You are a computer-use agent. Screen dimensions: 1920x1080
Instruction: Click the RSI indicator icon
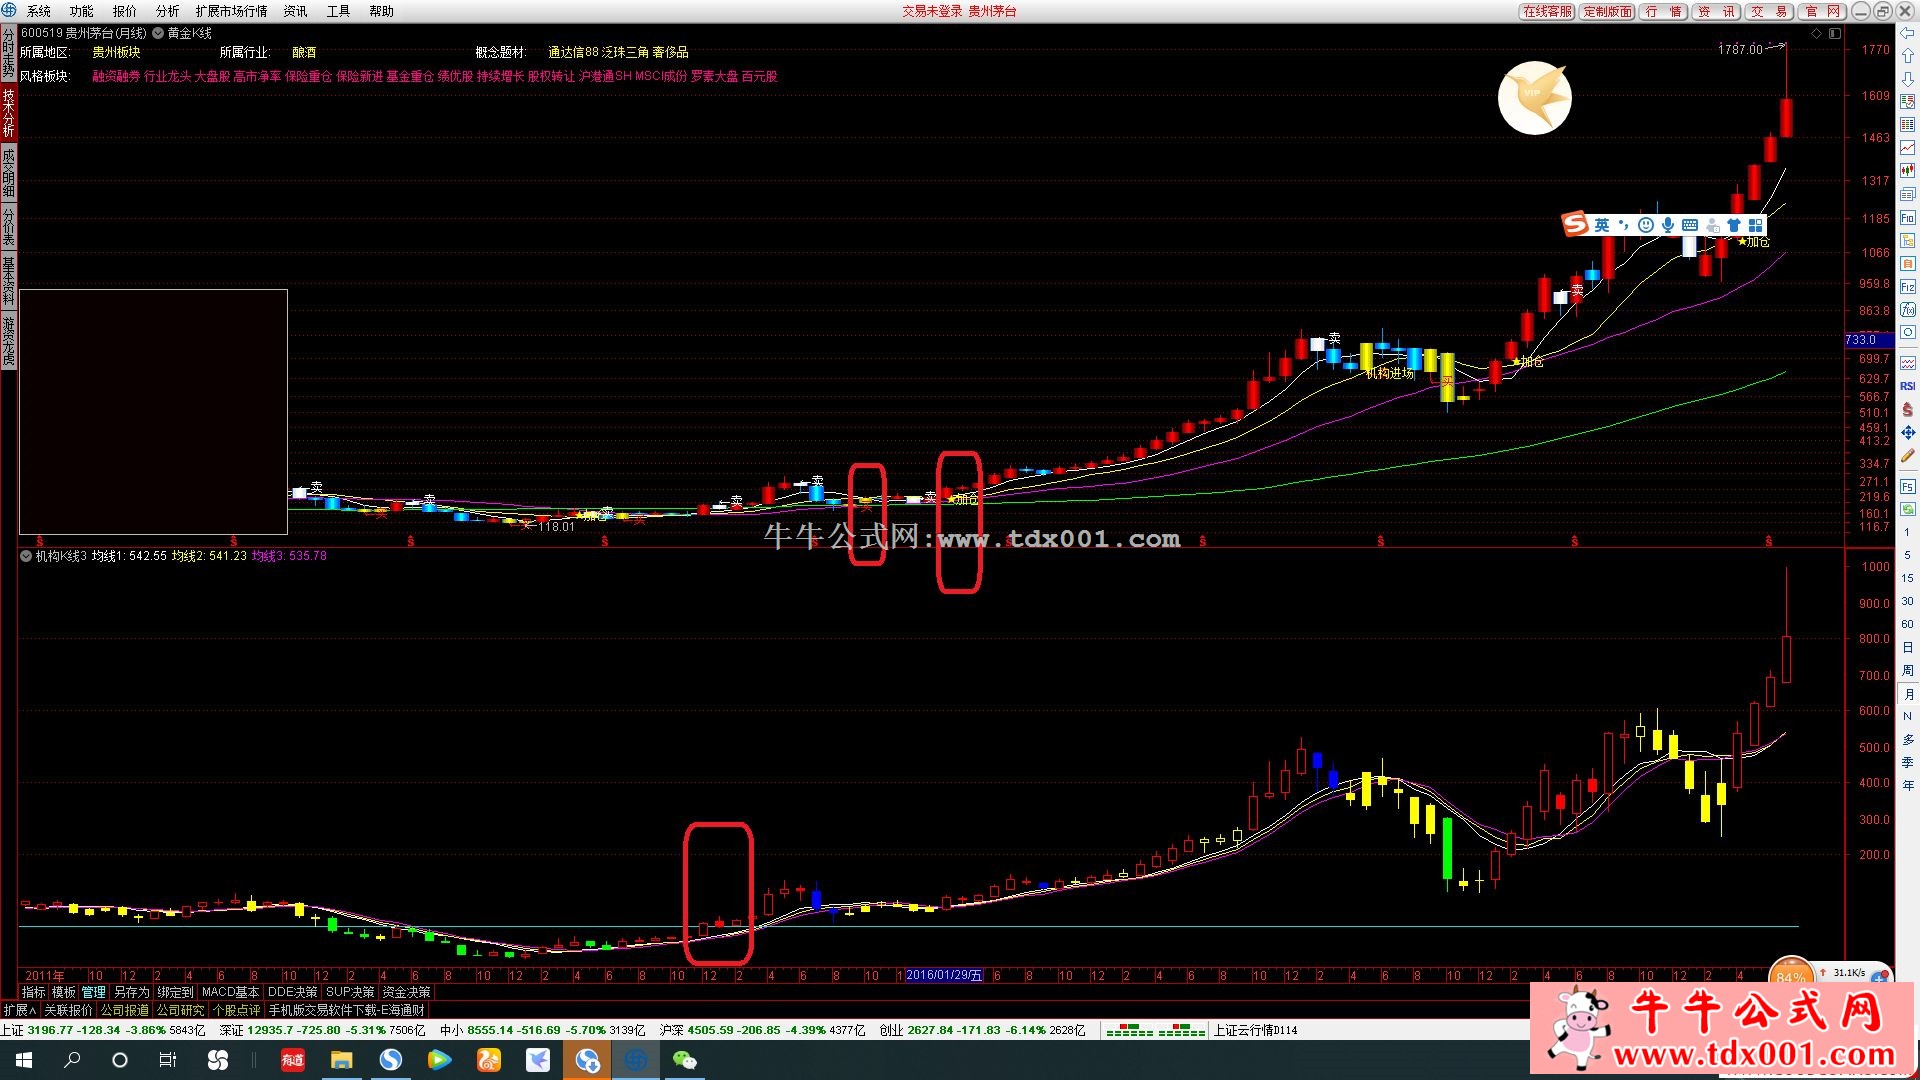pos(1908,386)
